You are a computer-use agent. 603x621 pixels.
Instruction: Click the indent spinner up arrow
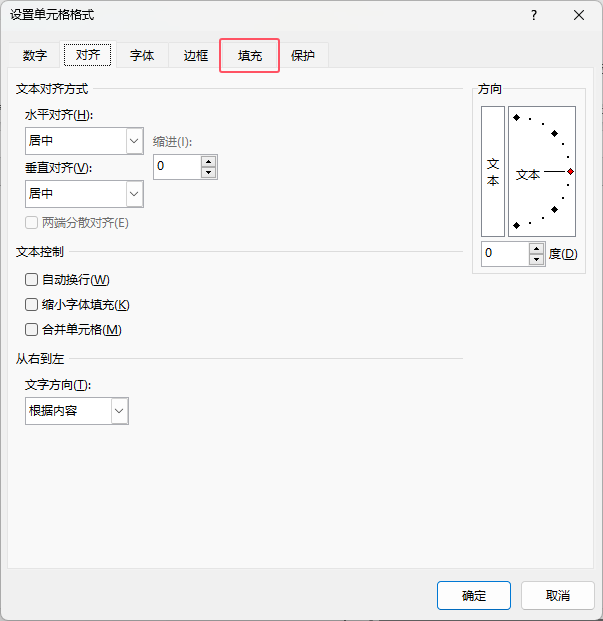pyautogui.click(x=208, y=161)
